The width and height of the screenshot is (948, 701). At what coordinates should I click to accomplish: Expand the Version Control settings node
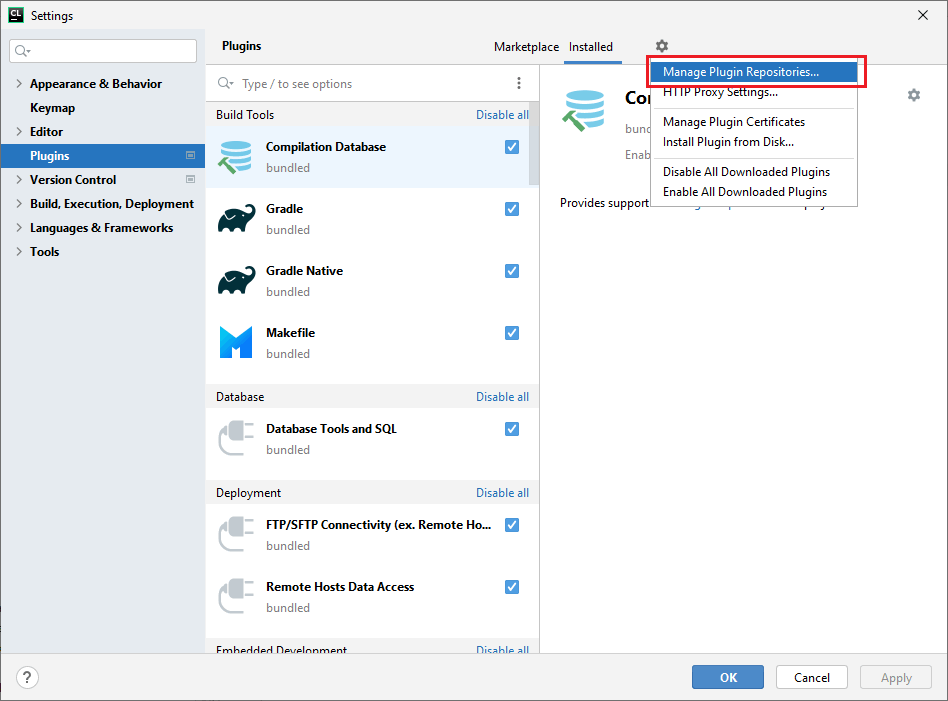coord(19,180)
